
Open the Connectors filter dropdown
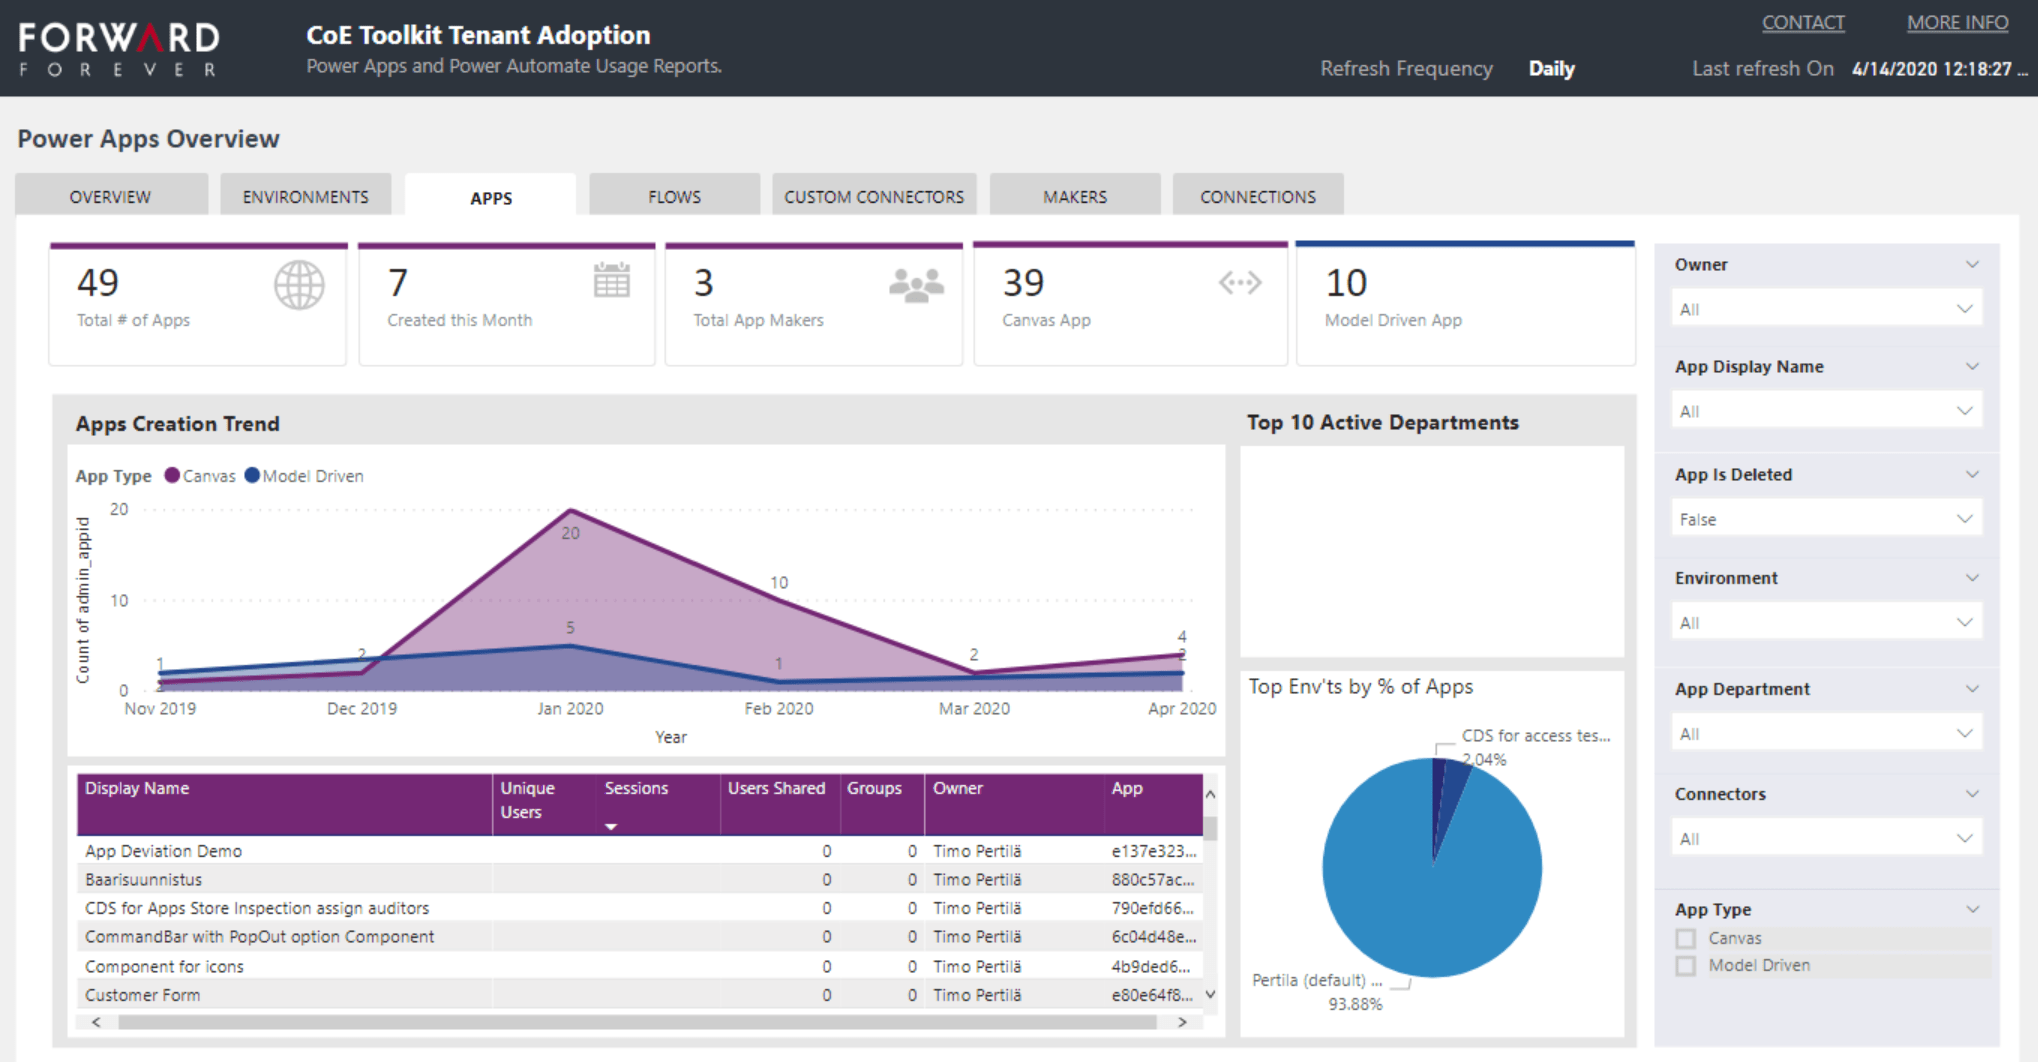pyautogui.click(x=1827, y=839)
